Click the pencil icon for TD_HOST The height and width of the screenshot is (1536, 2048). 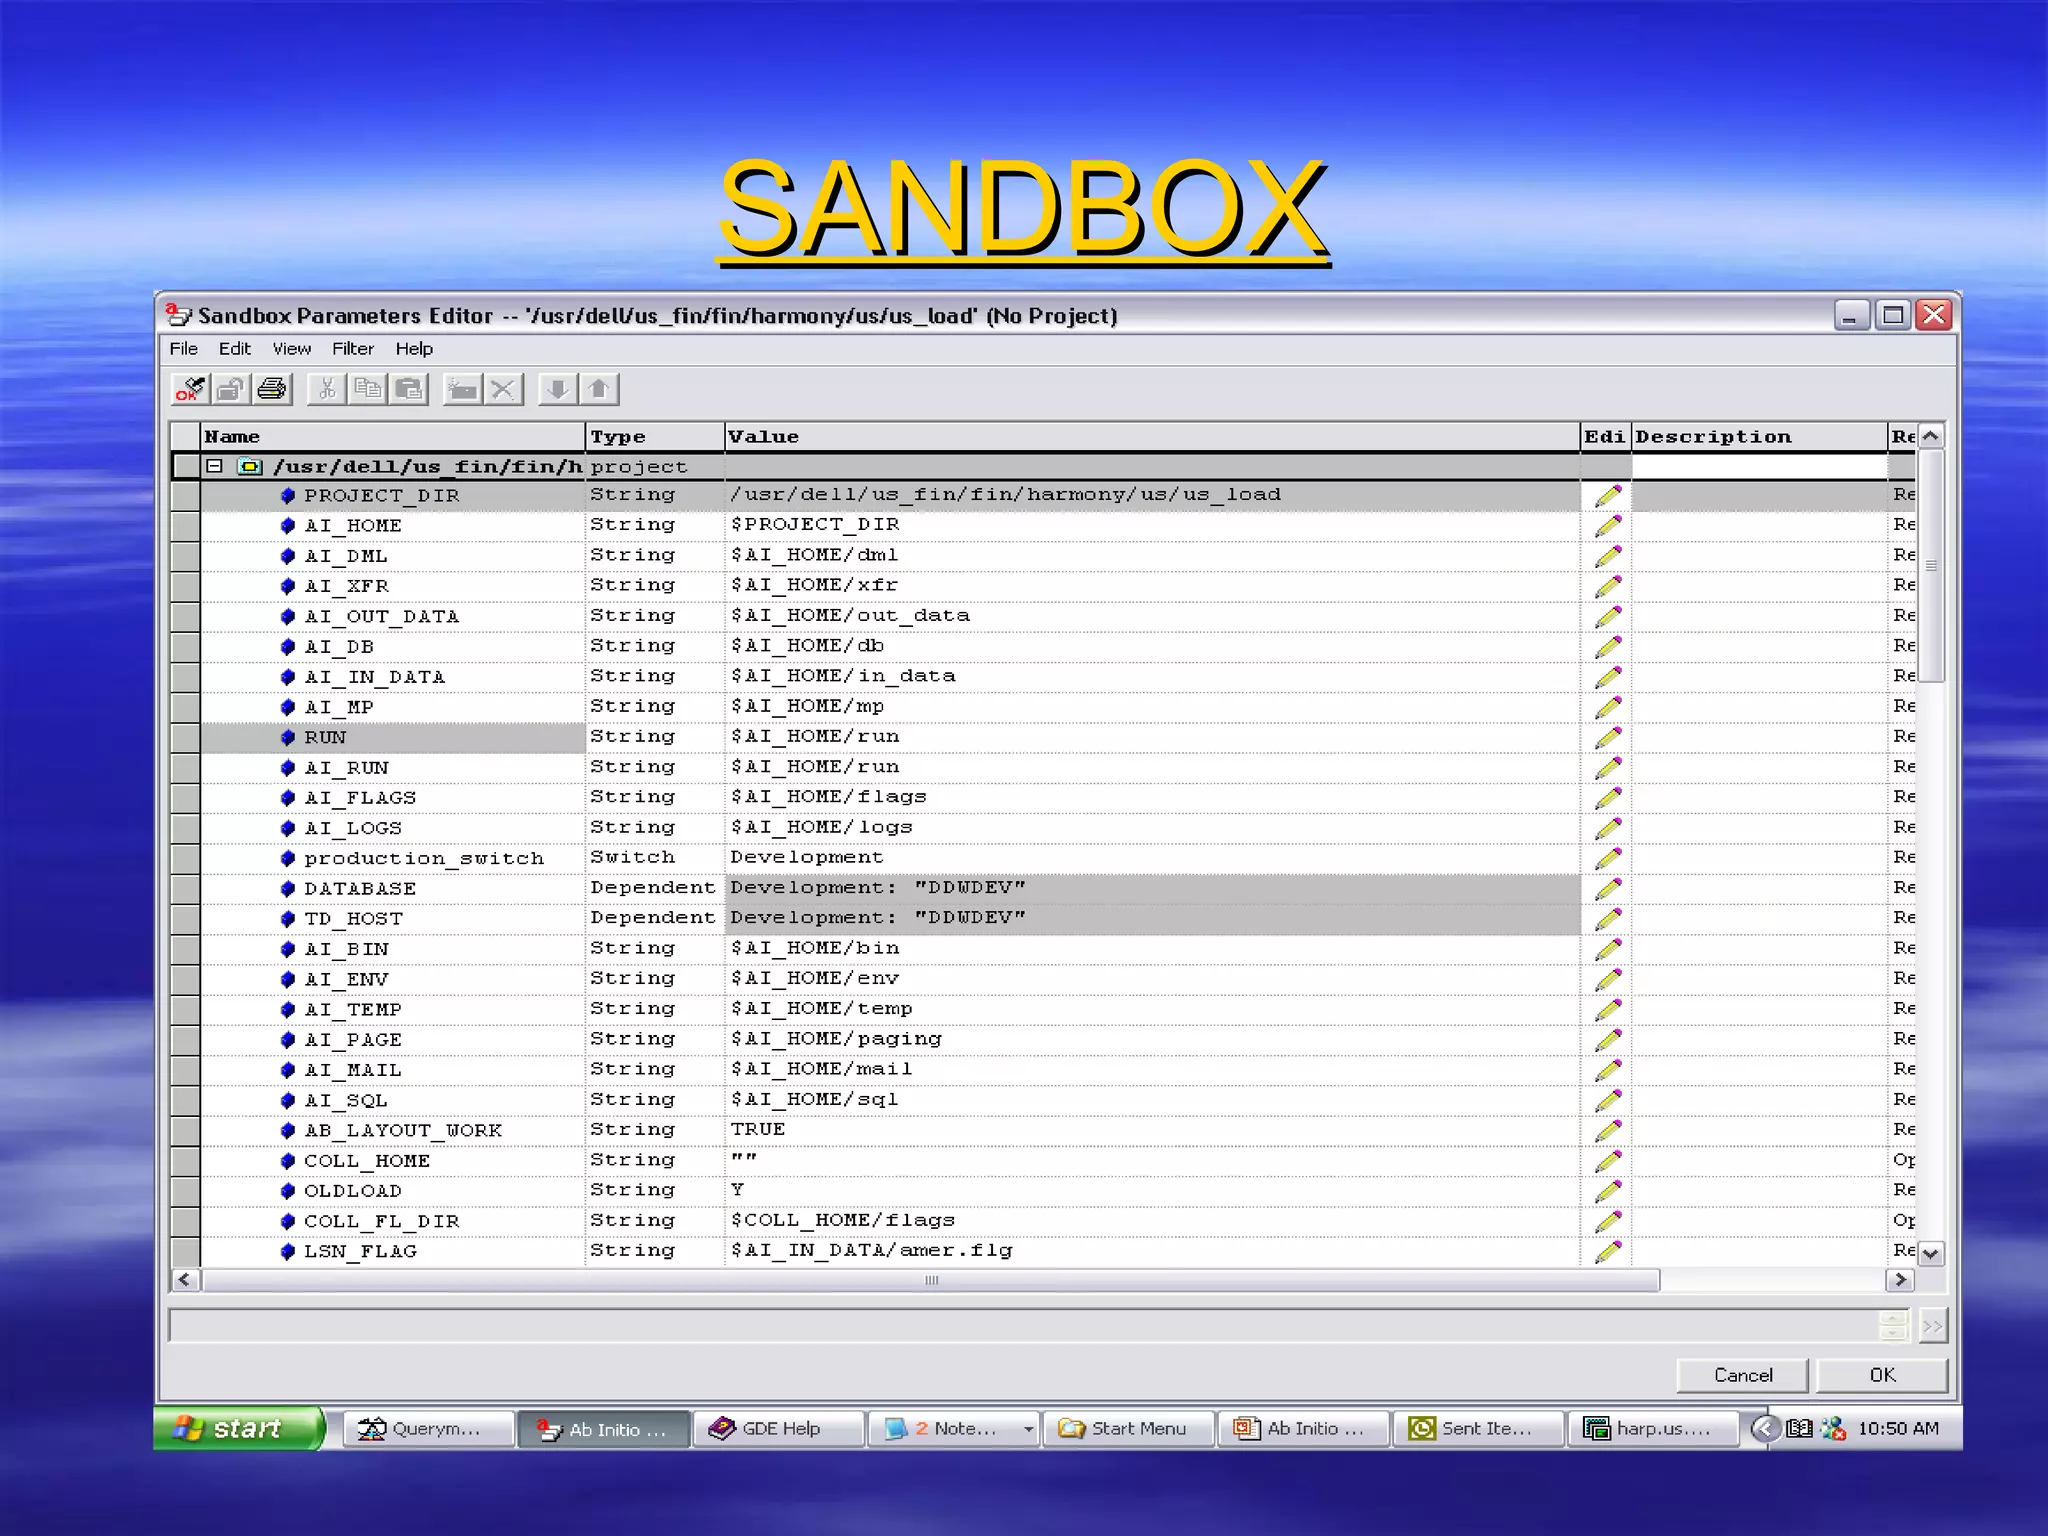click(1608, 918)
